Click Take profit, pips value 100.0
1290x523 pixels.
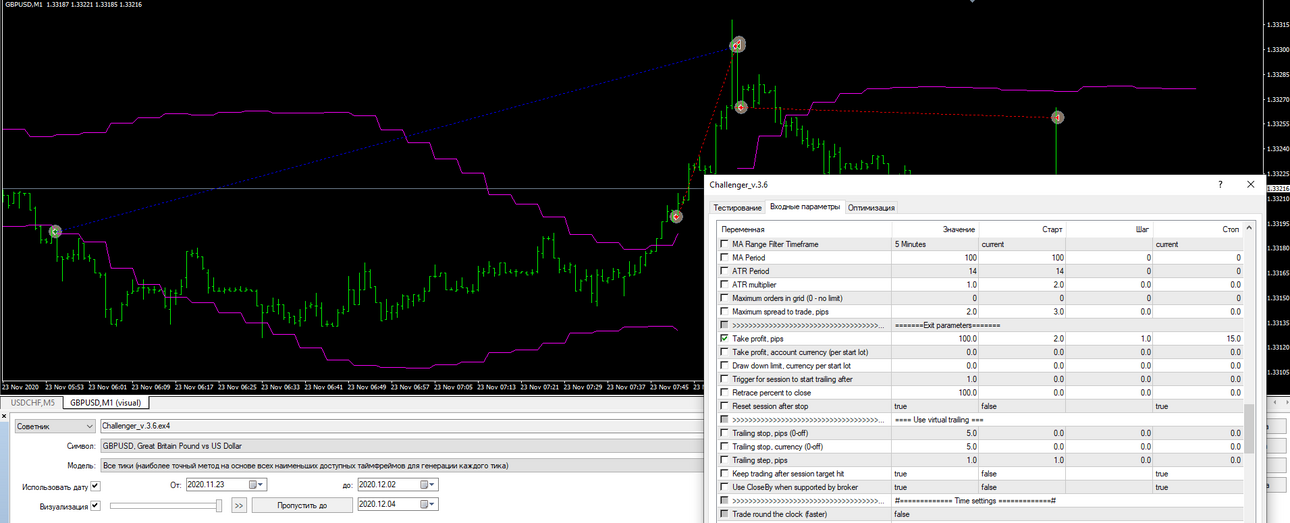(935, 339)
